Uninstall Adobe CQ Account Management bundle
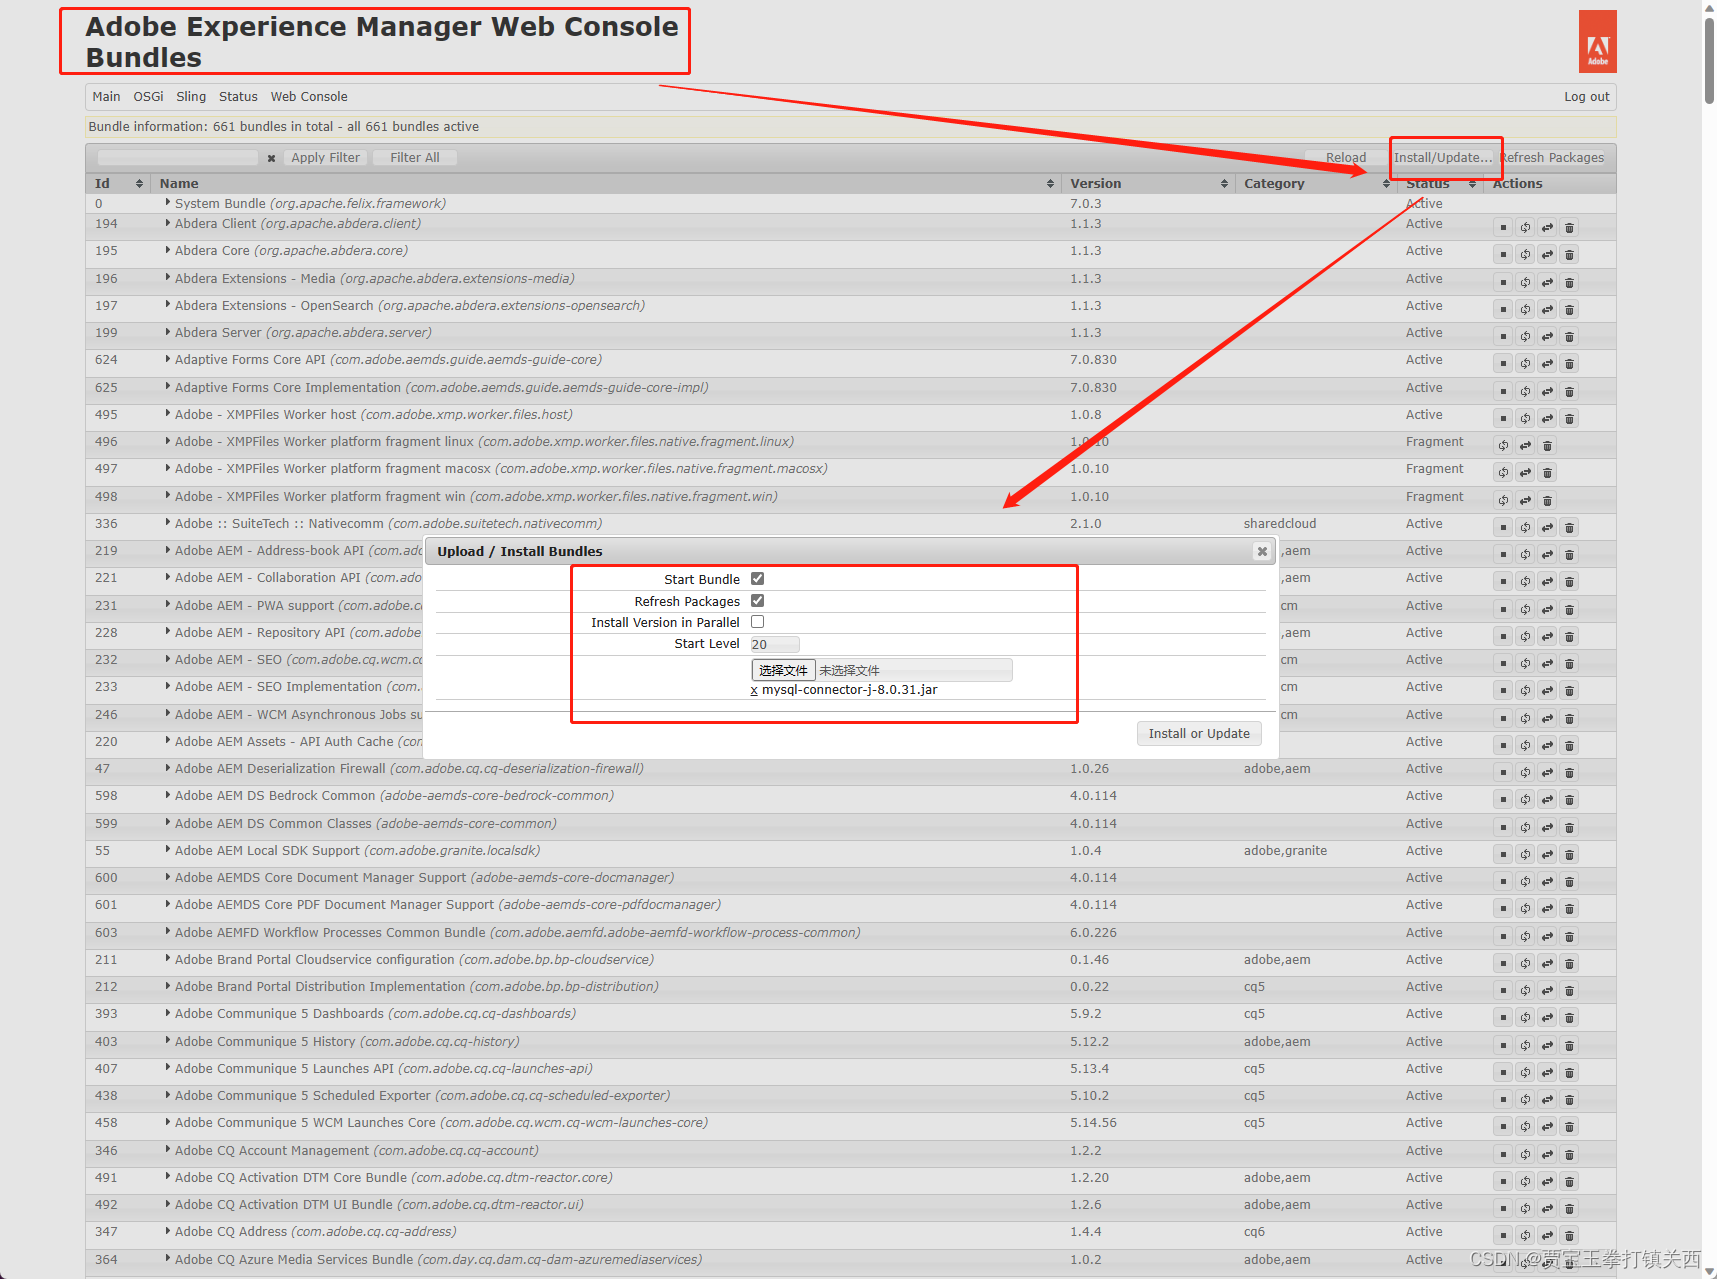 (1569, 1155)
